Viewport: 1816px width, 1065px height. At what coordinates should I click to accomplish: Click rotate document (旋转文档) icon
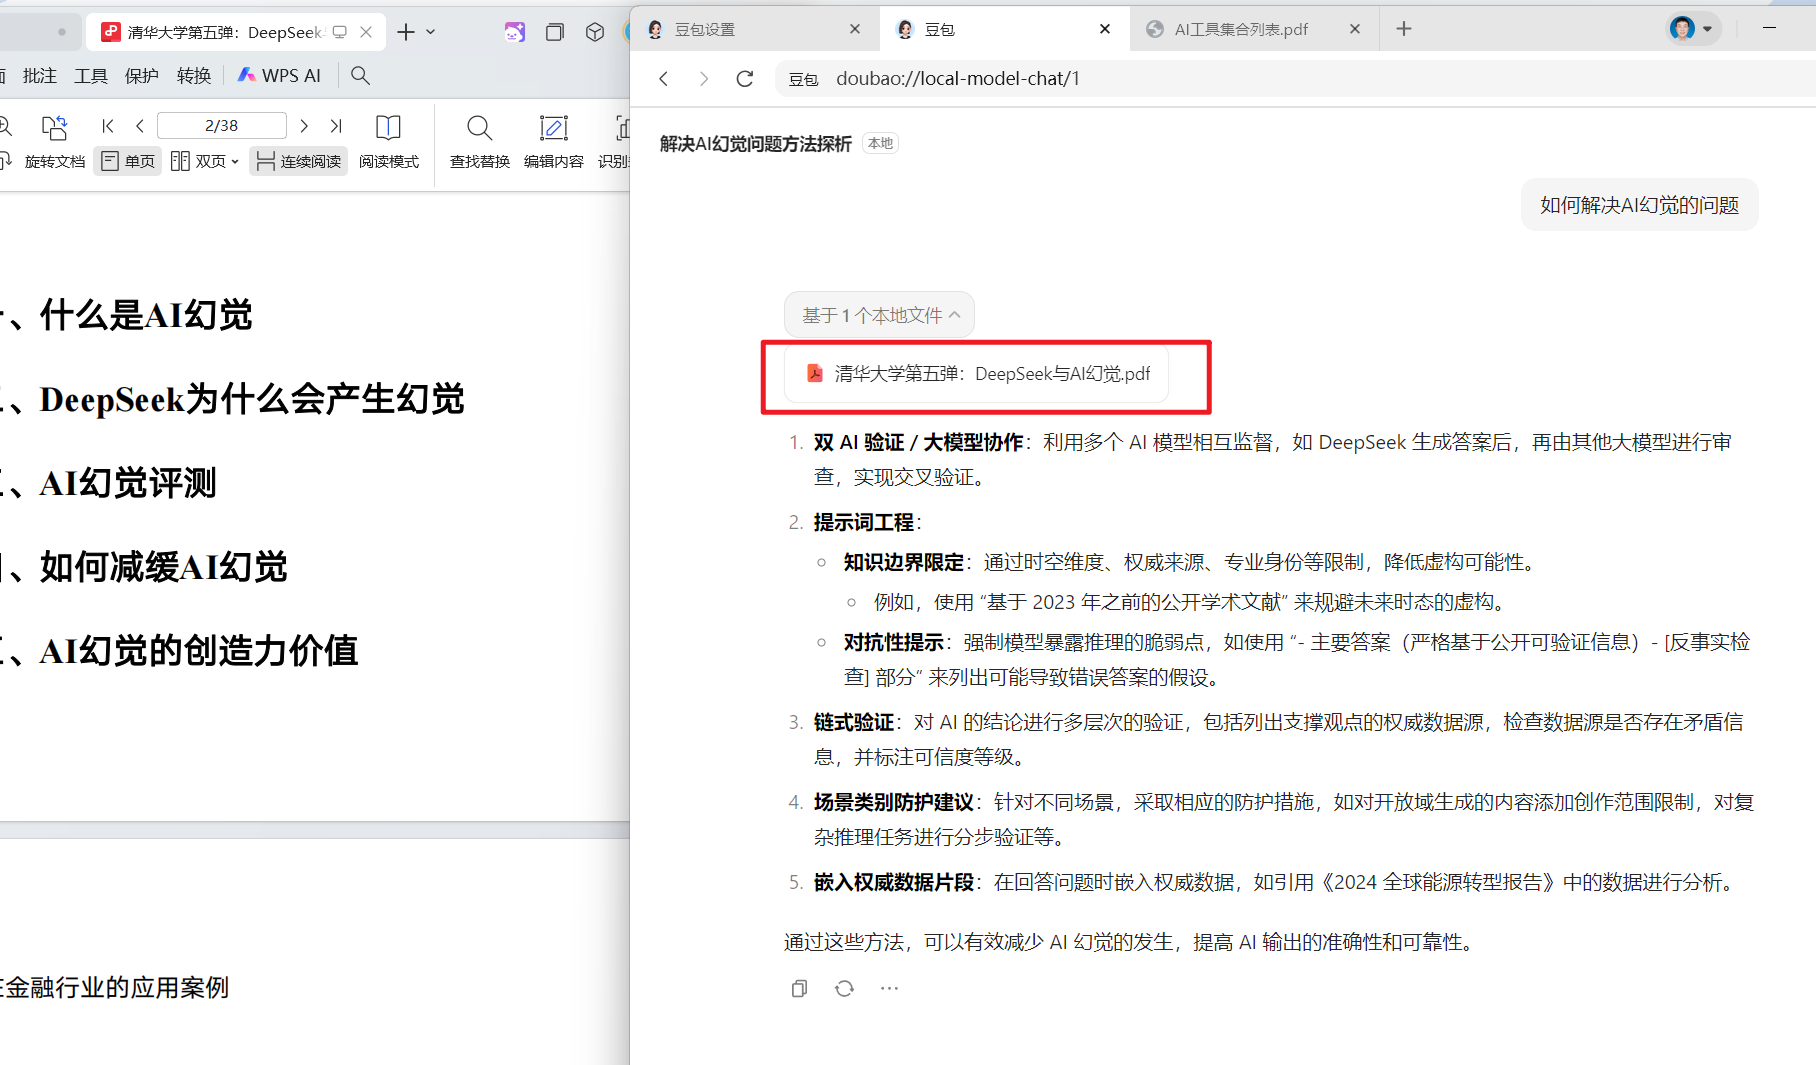(x=54, y=142)
